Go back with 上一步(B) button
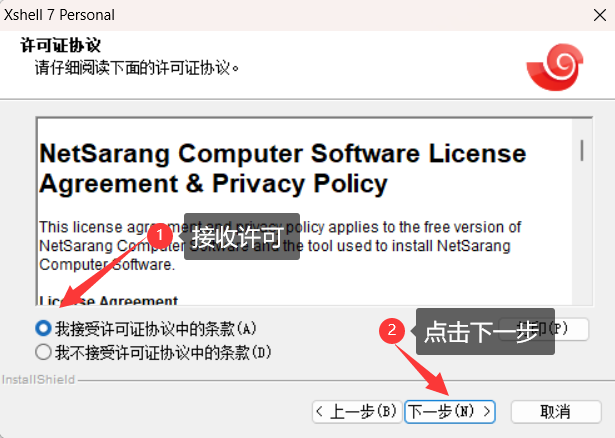This screenshot has height=438, width=615. point(357,412)
